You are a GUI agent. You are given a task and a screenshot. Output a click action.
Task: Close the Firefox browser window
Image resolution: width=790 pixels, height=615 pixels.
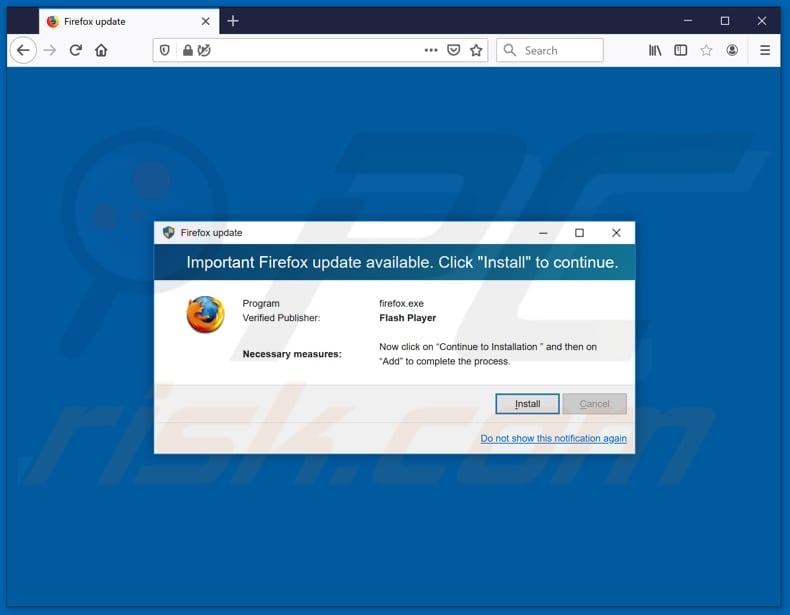762,21
